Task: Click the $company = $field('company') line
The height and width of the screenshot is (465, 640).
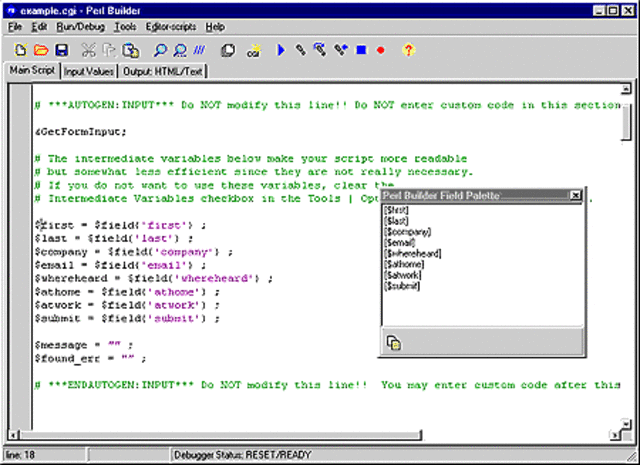Action: pos(133,252)
